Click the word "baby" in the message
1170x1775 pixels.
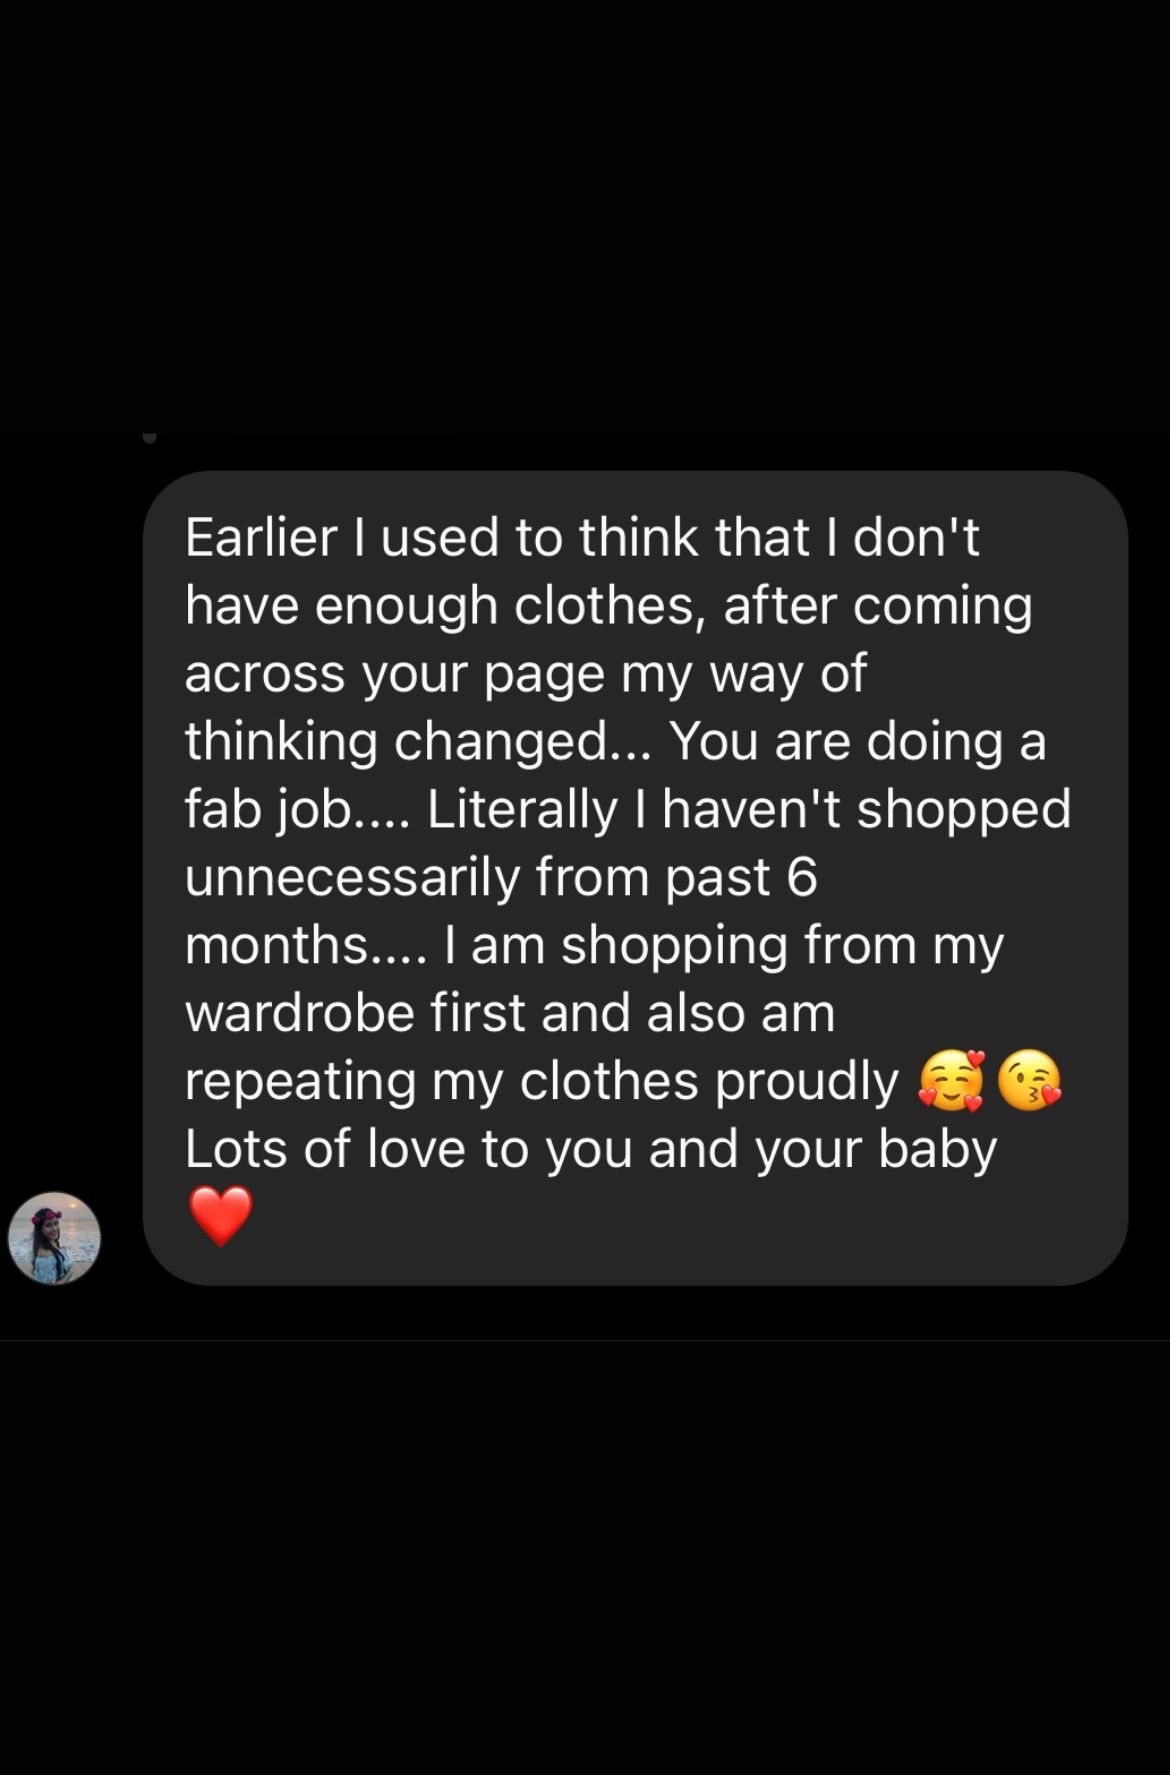coord(938,1150)
